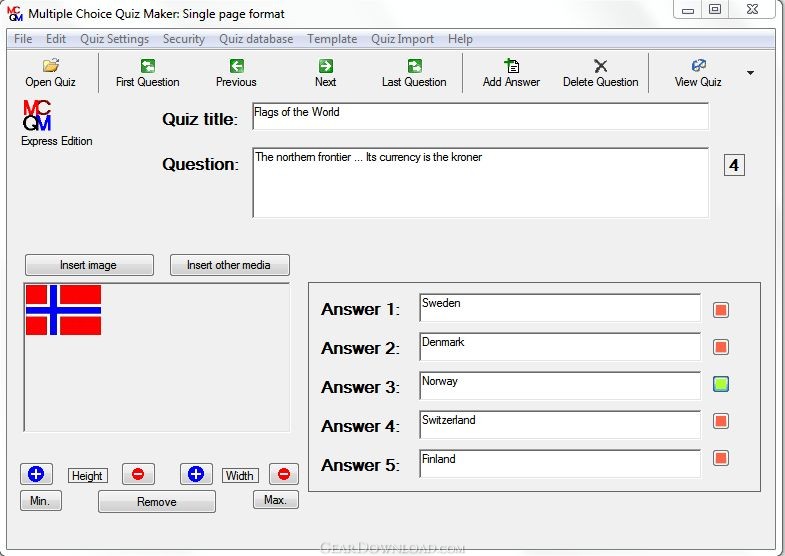Decrease image width with the minus button

[x=283, y=474]
